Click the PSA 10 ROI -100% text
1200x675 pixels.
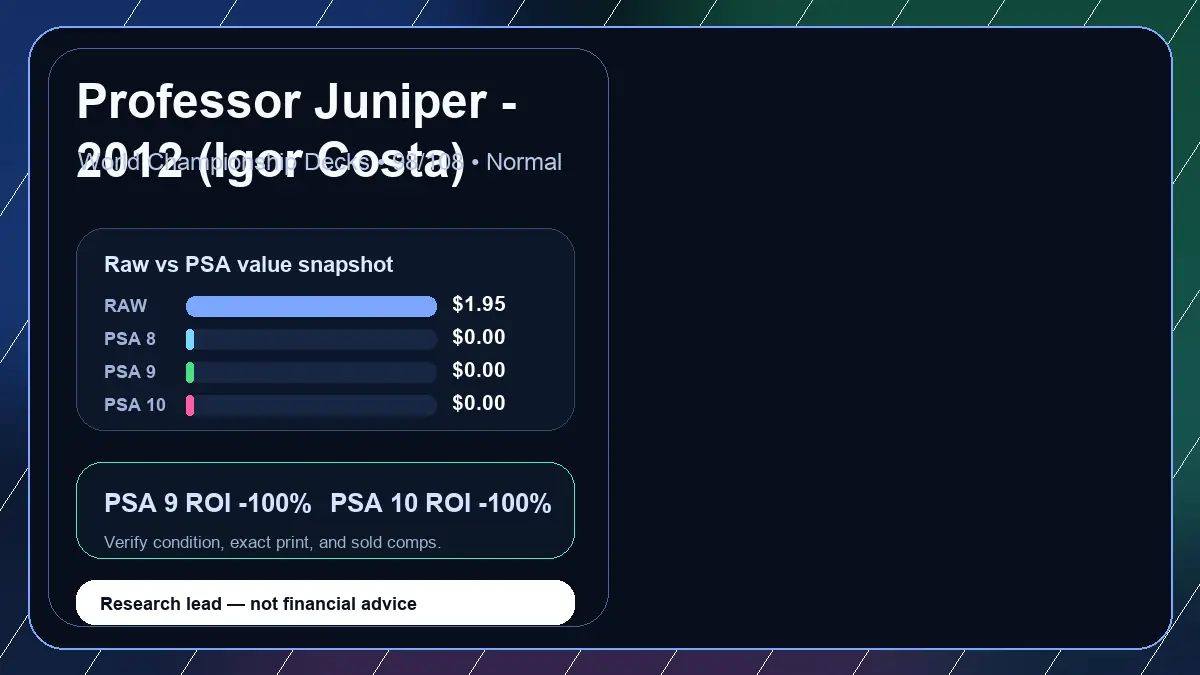click(441, 504)
